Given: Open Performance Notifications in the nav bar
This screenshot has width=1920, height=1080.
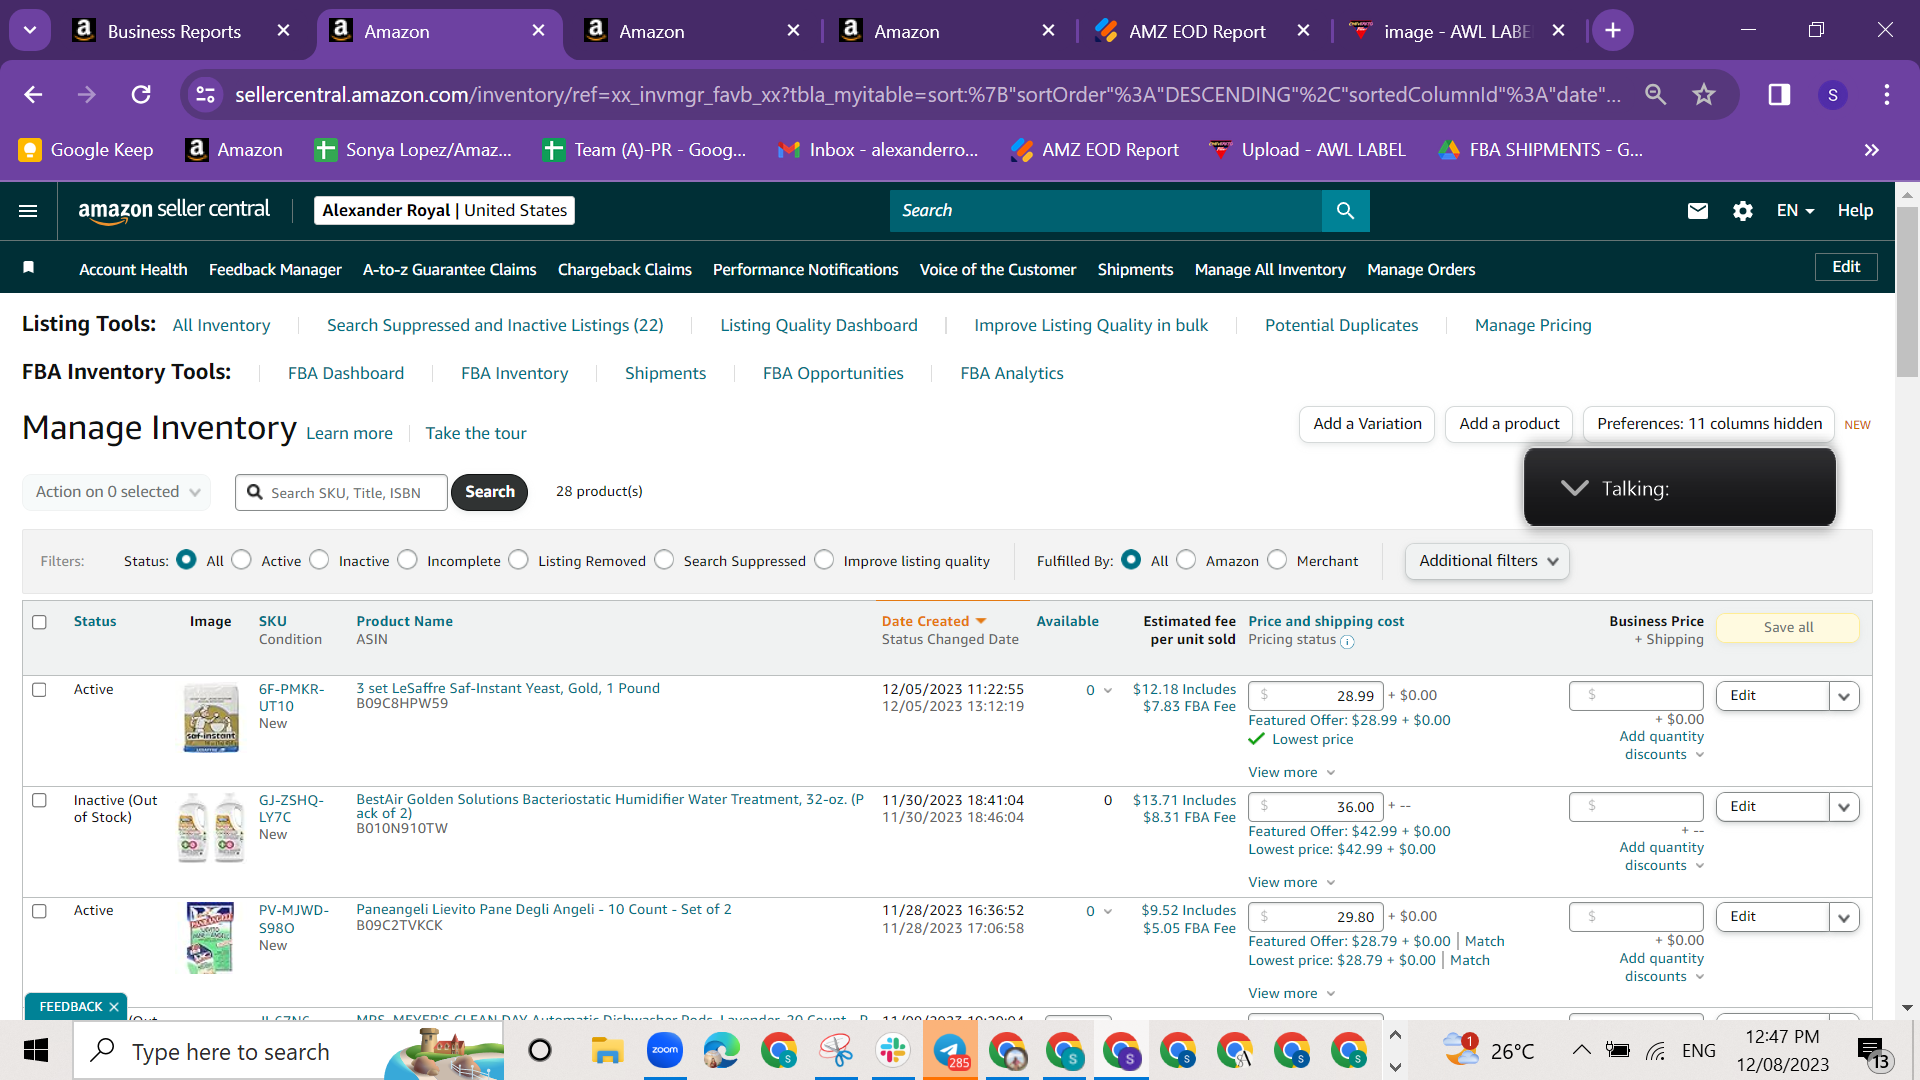Looking at the screenshot, I should coord(805,269).
